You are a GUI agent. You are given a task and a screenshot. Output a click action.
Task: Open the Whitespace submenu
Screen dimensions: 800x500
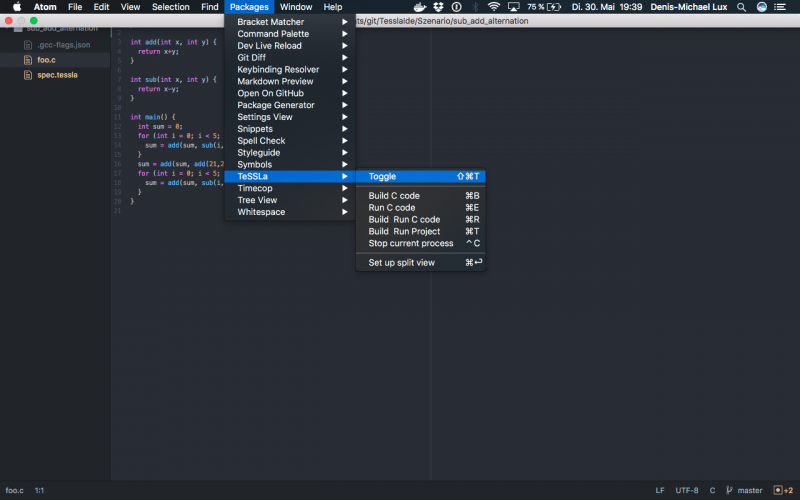click(290, 212)
